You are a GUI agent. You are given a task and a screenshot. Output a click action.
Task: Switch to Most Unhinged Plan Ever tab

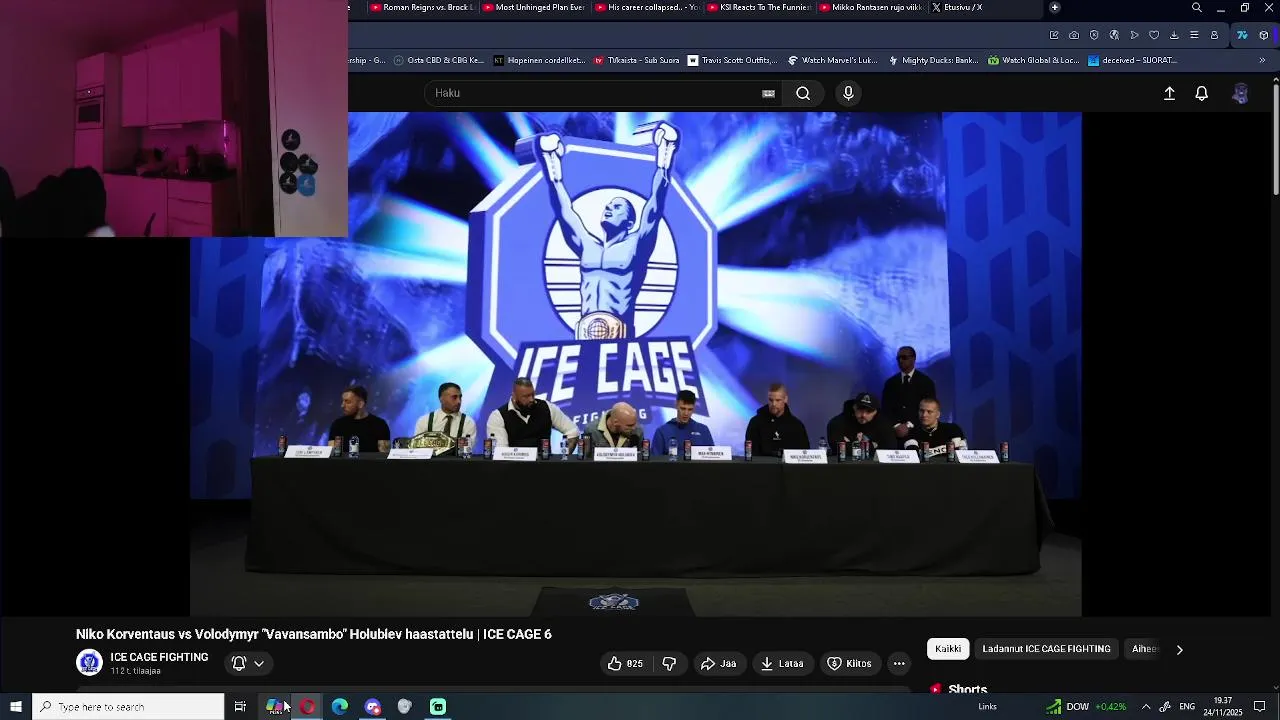click(533, 7)
